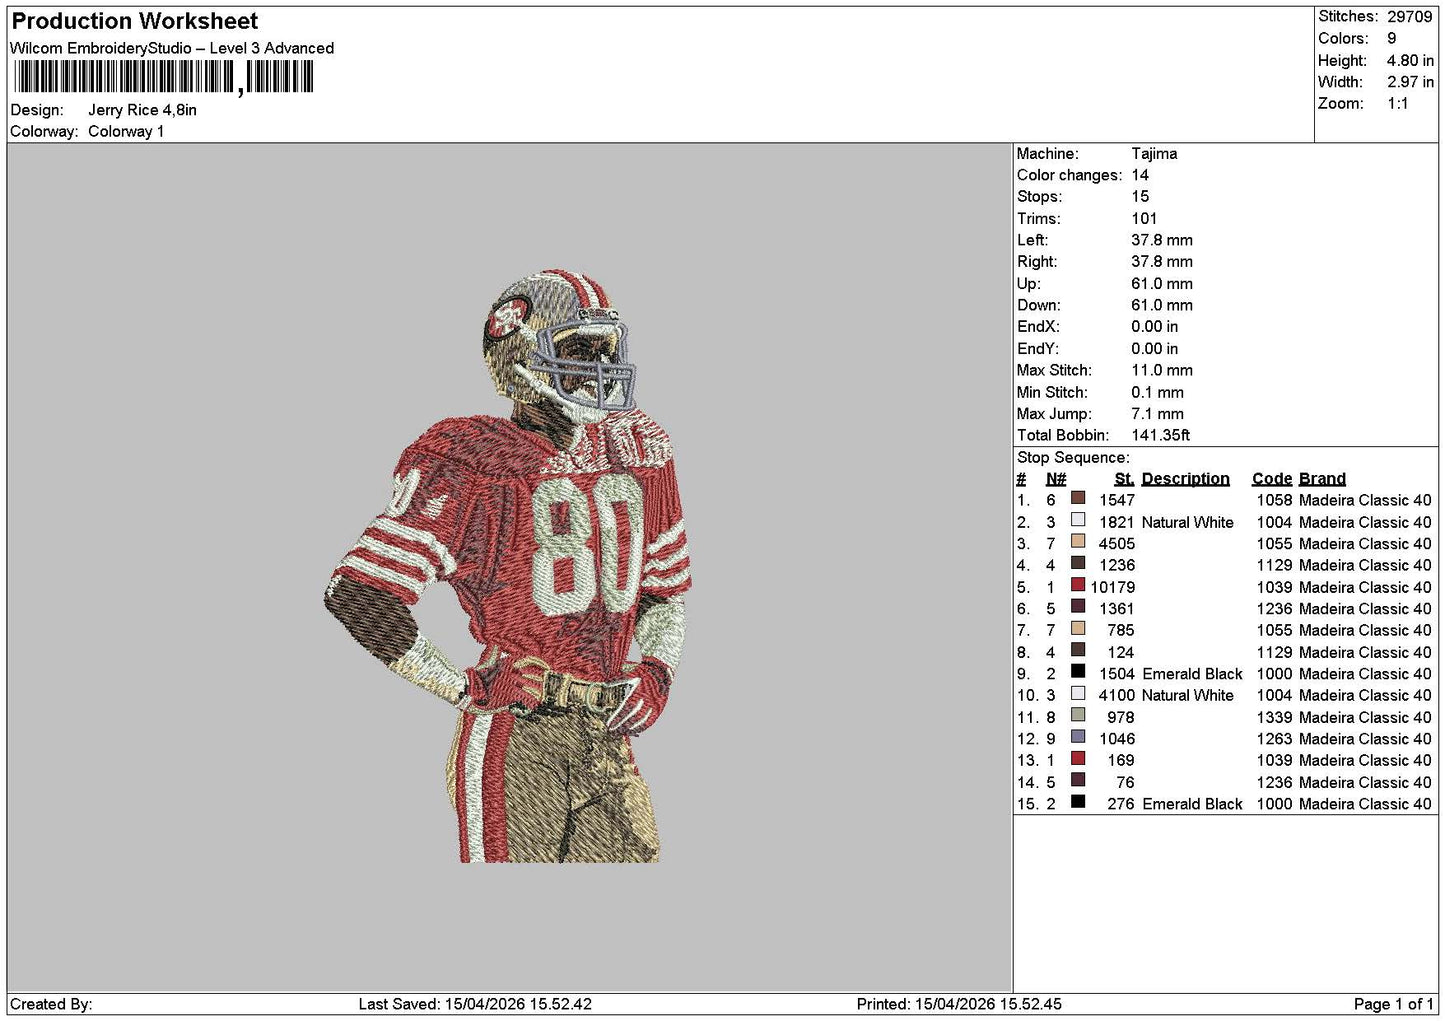Select stitch count "1547" in row 1
This screenshot has height=1021, width=1445.
1117,500
